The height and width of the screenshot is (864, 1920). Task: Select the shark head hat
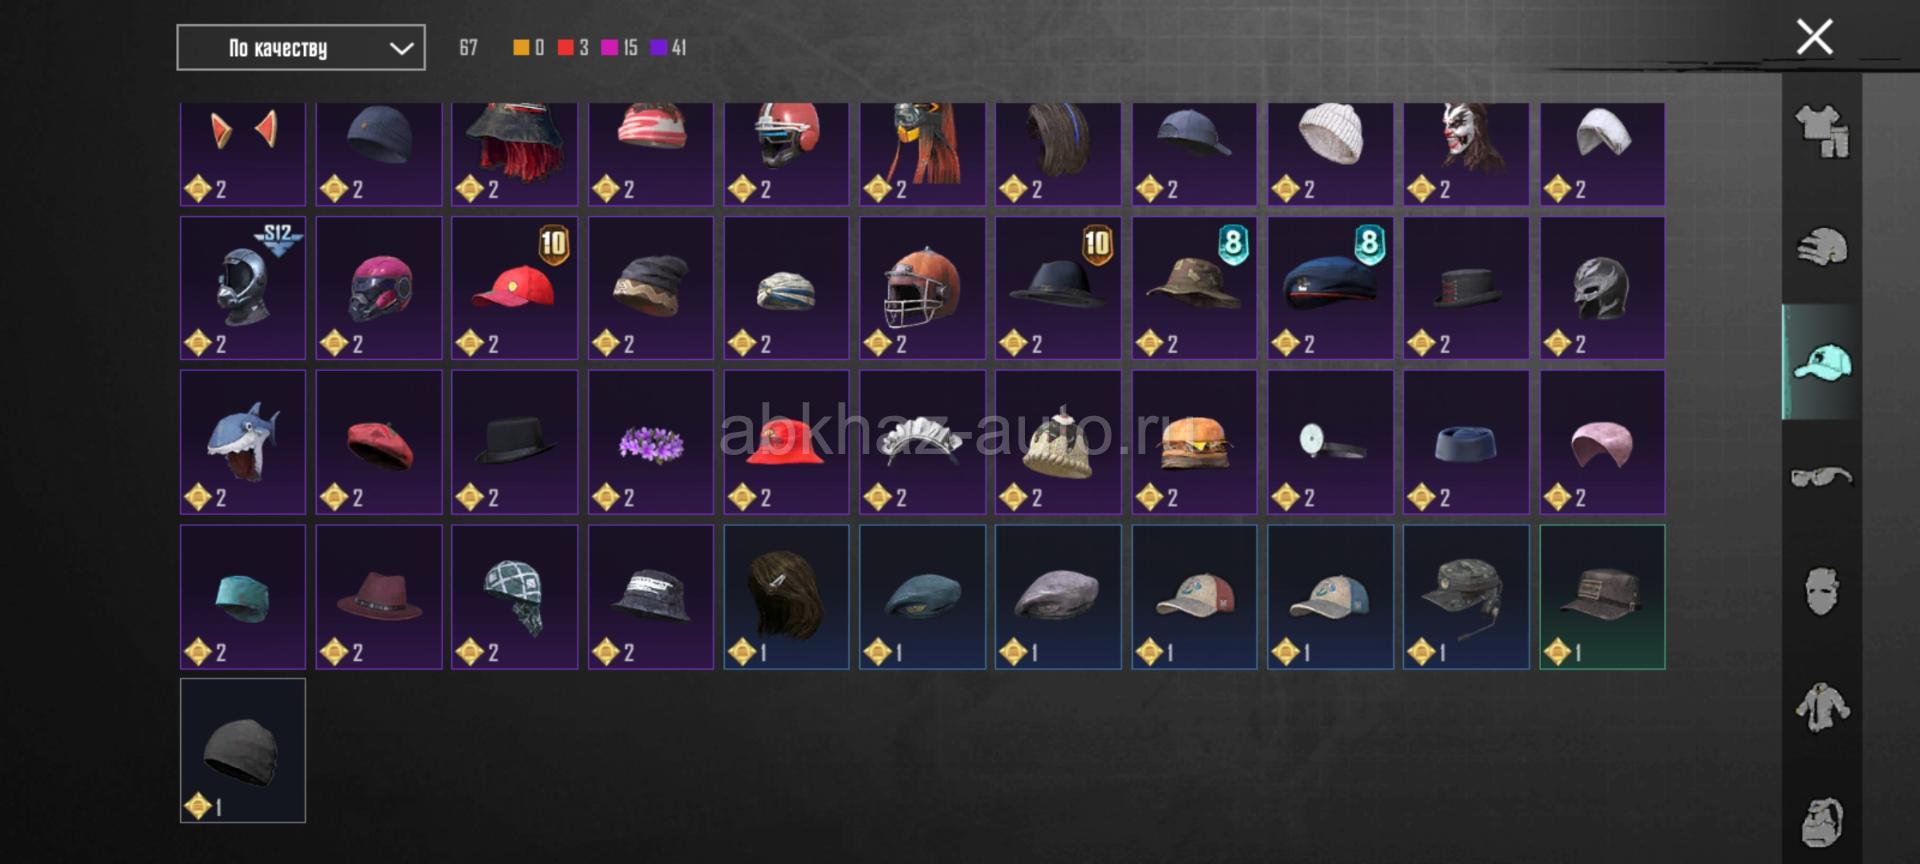coord(243,442)
